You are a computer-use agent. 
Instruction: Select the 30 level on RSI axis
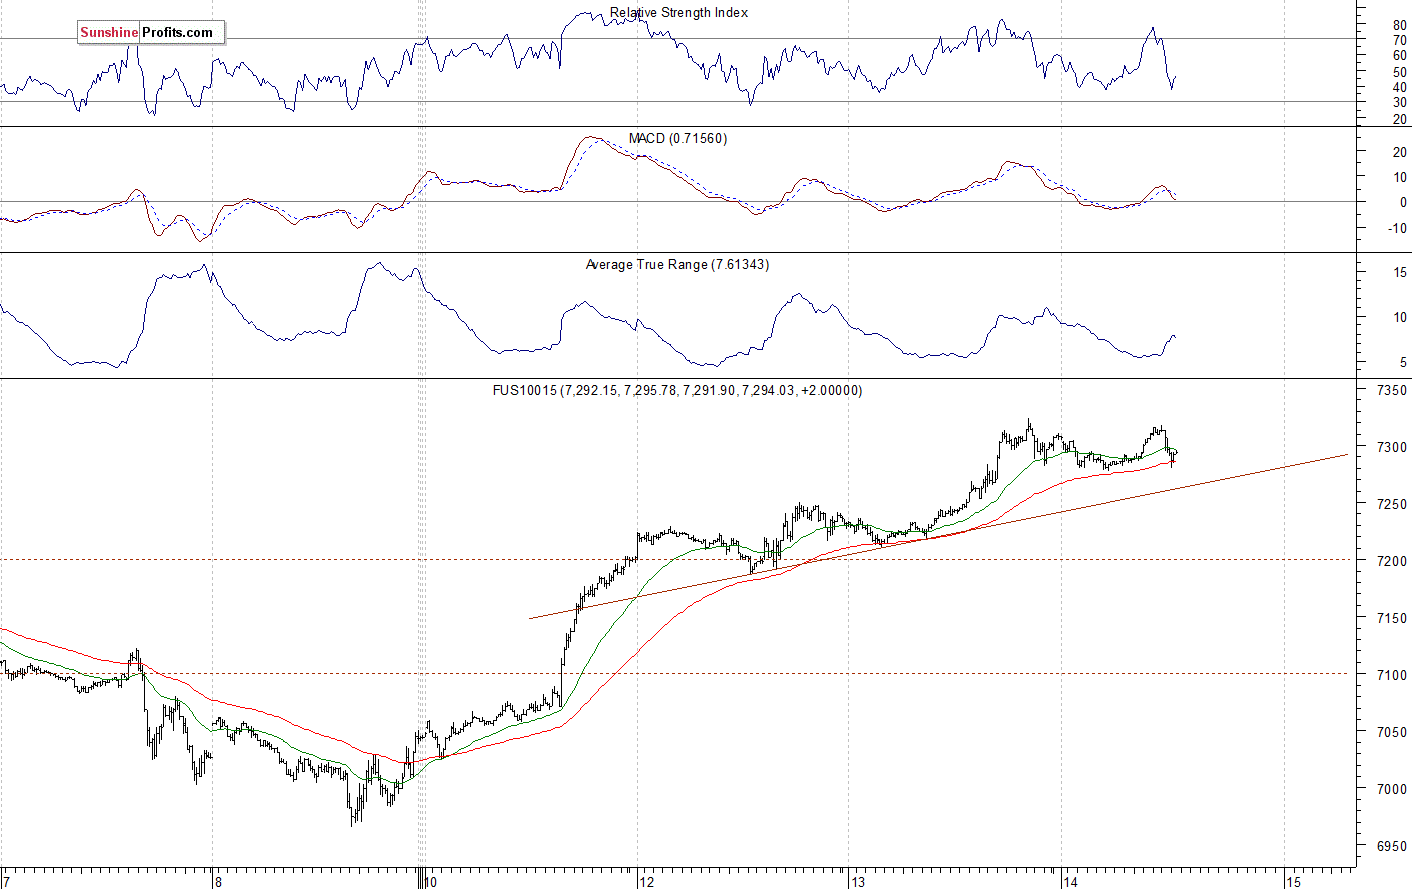pos(1399,103)
